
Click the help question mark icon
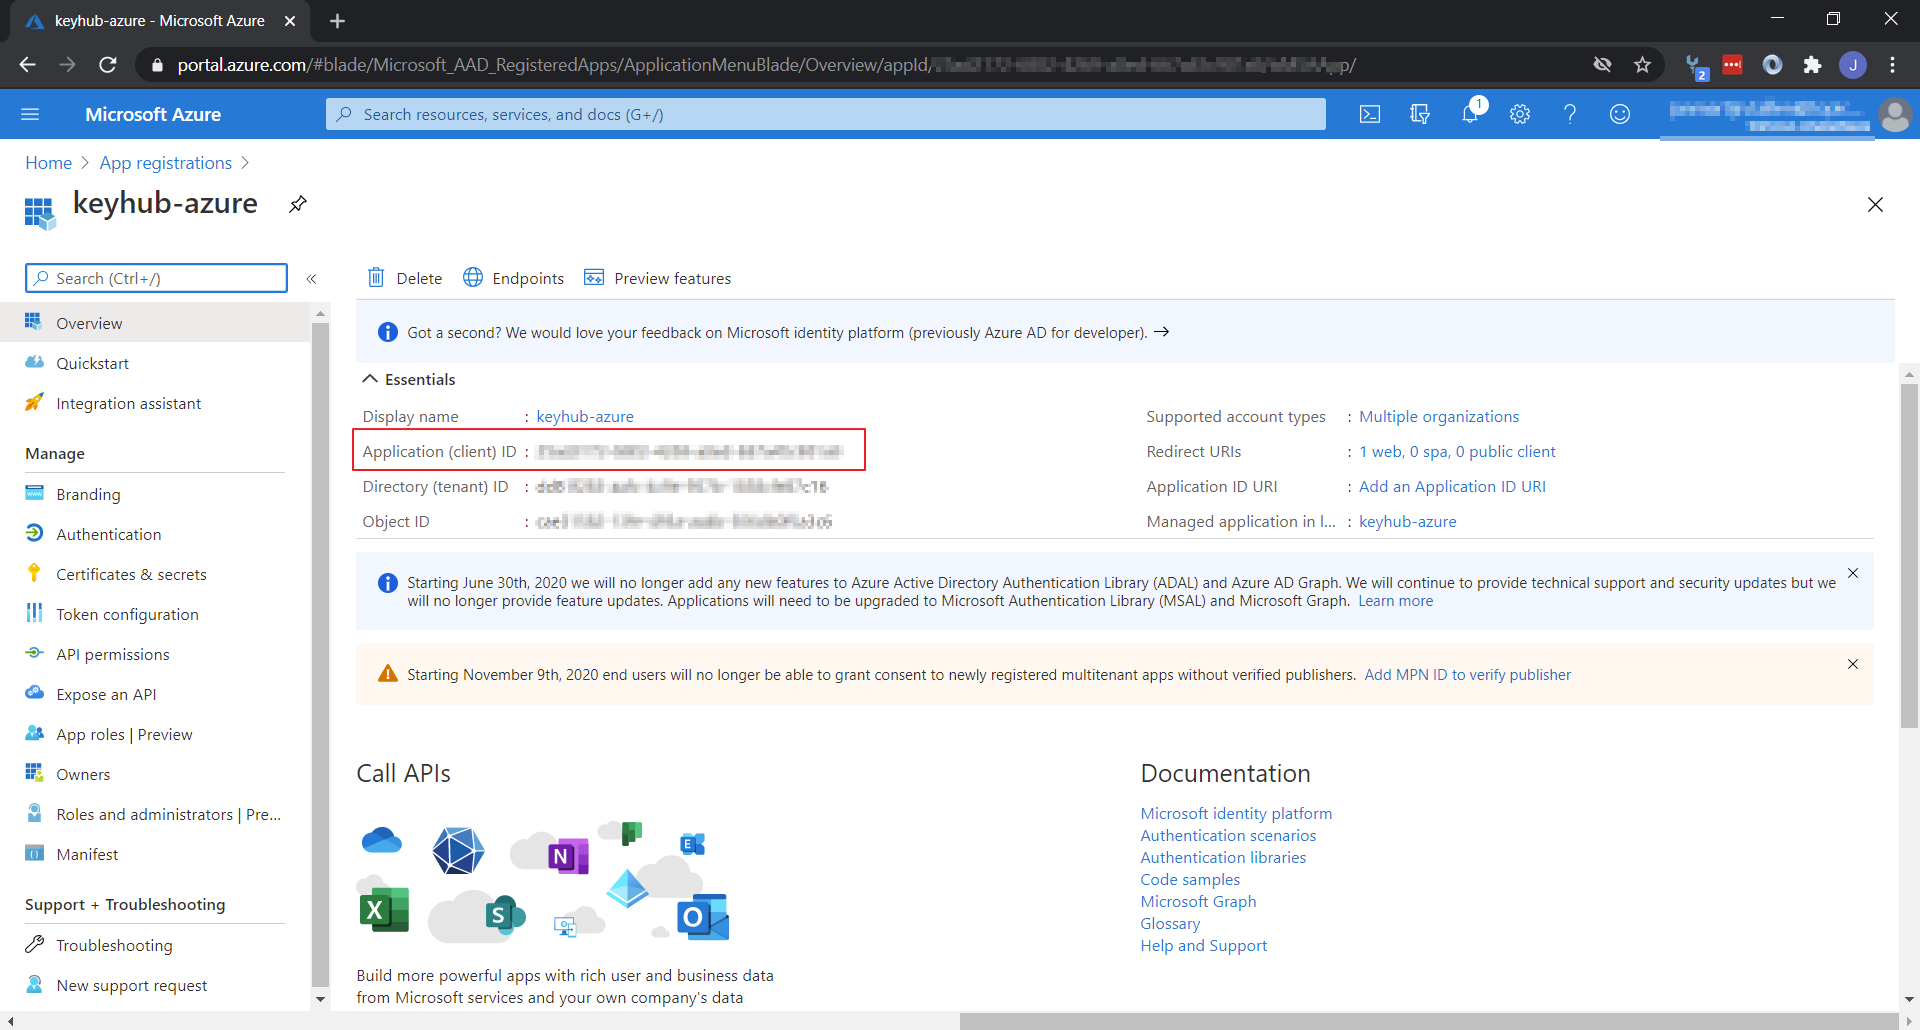click(x=1570, y=115)
